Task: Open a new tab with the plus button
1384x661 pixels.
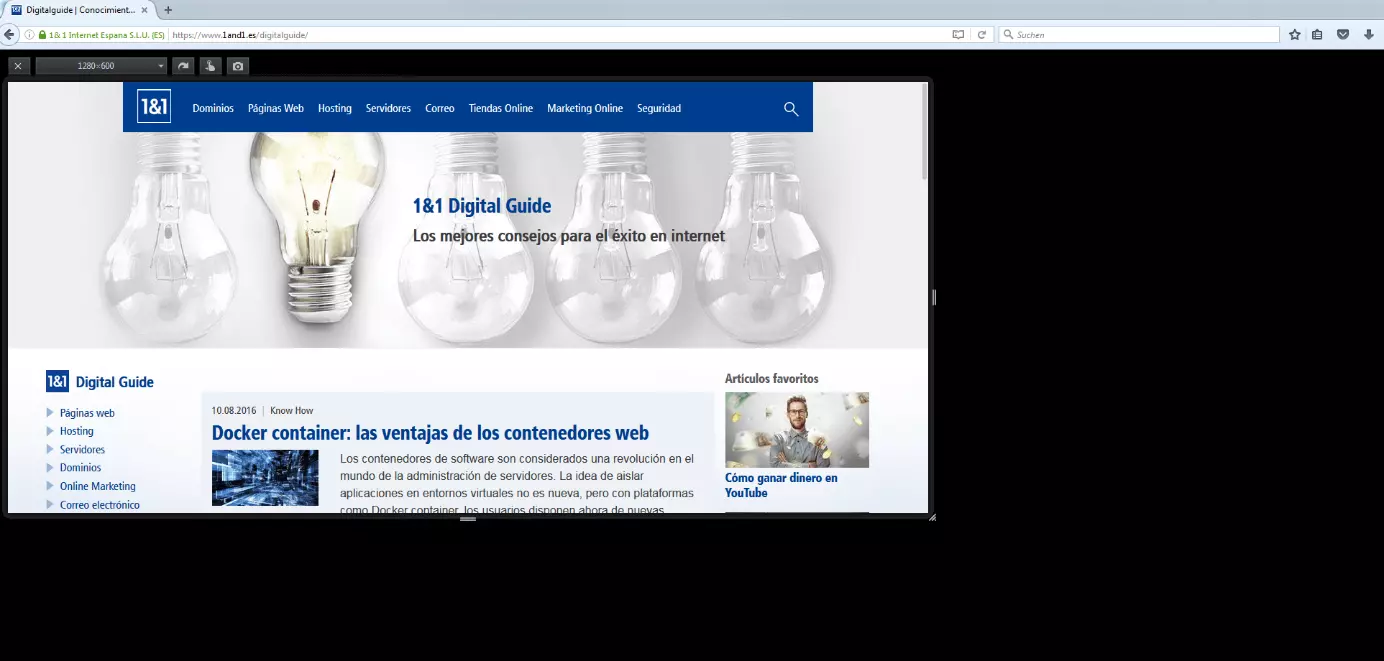Action: (x=168, y=10)
